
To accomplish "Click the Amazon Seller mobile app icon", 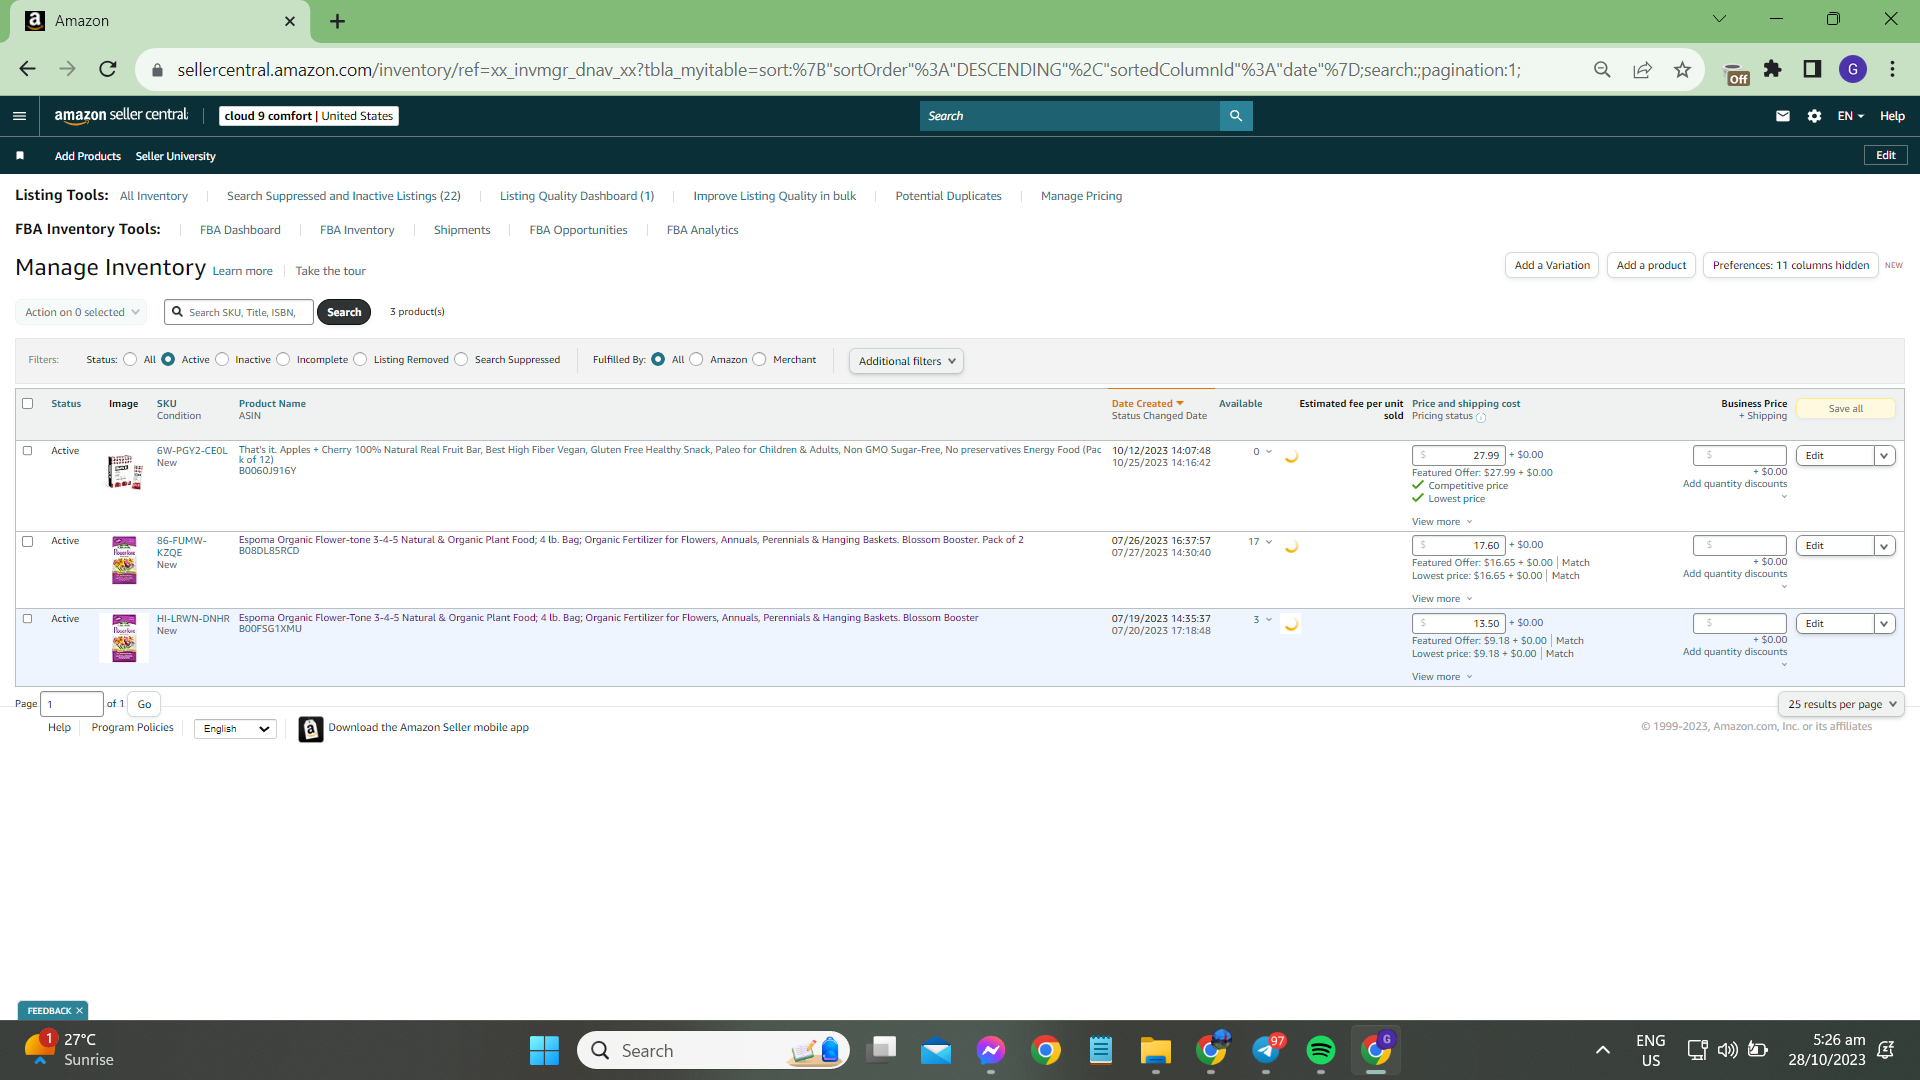I will coord(311,729).
